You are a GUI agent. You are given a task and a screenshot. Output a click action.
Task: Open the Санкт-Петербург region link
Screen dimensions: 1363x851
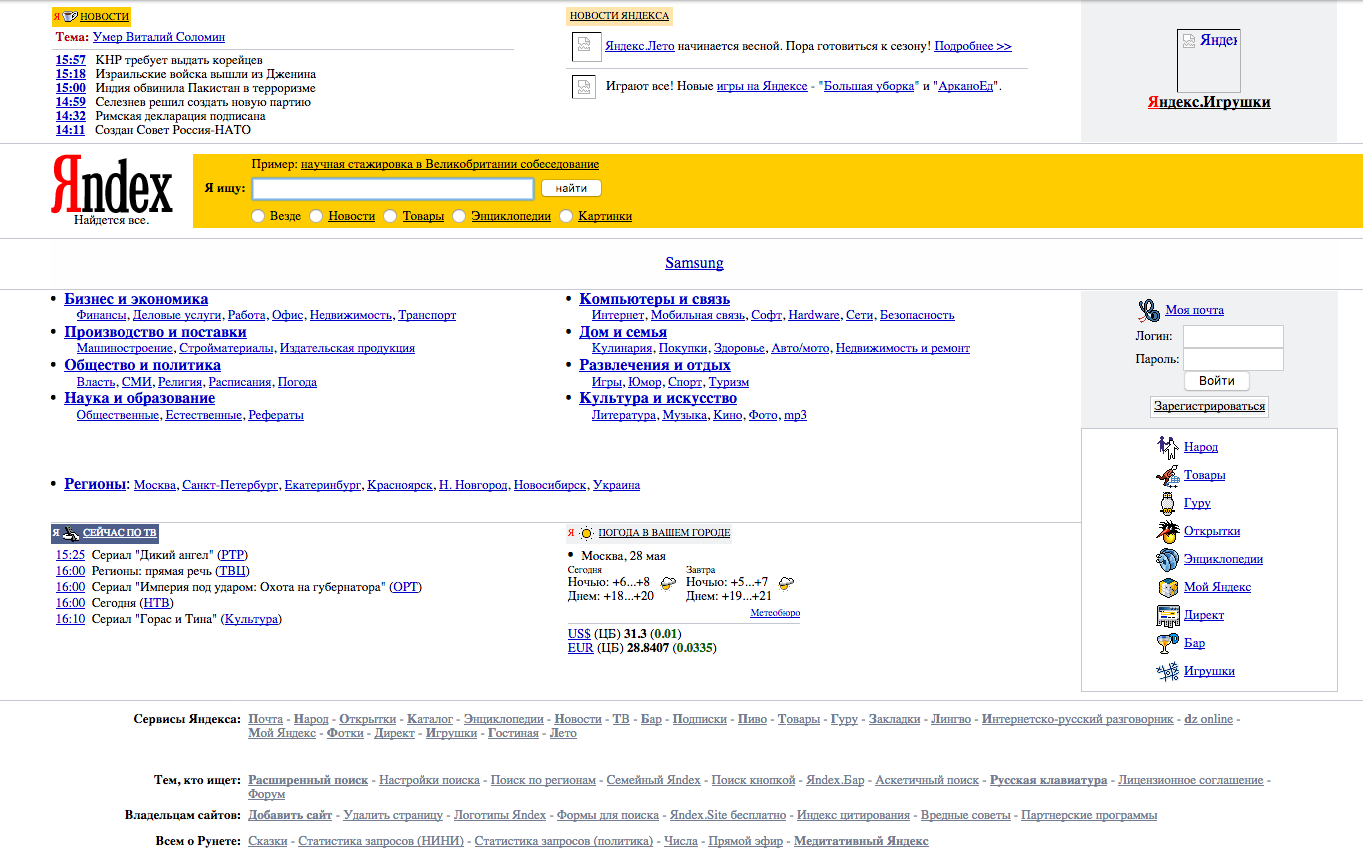click(x=230, y=485)
